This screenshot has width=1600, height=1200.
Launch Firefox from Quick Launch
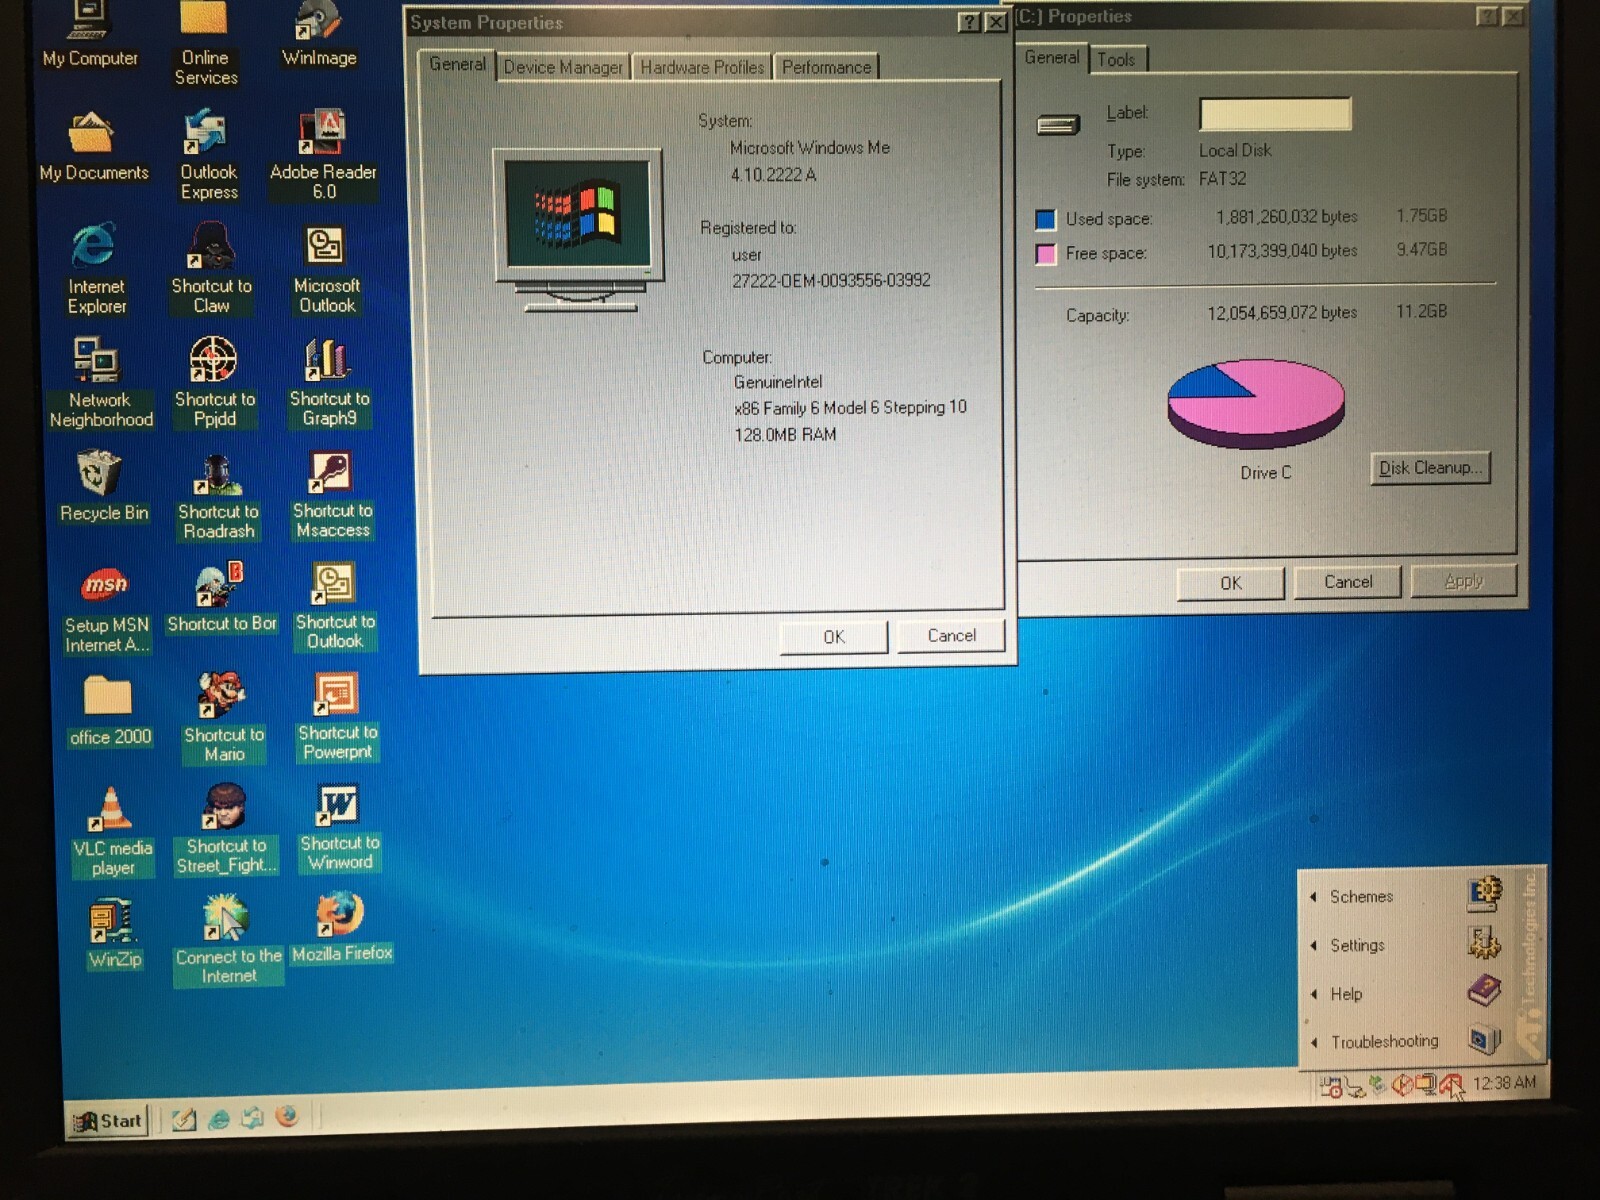point(286,1117)
